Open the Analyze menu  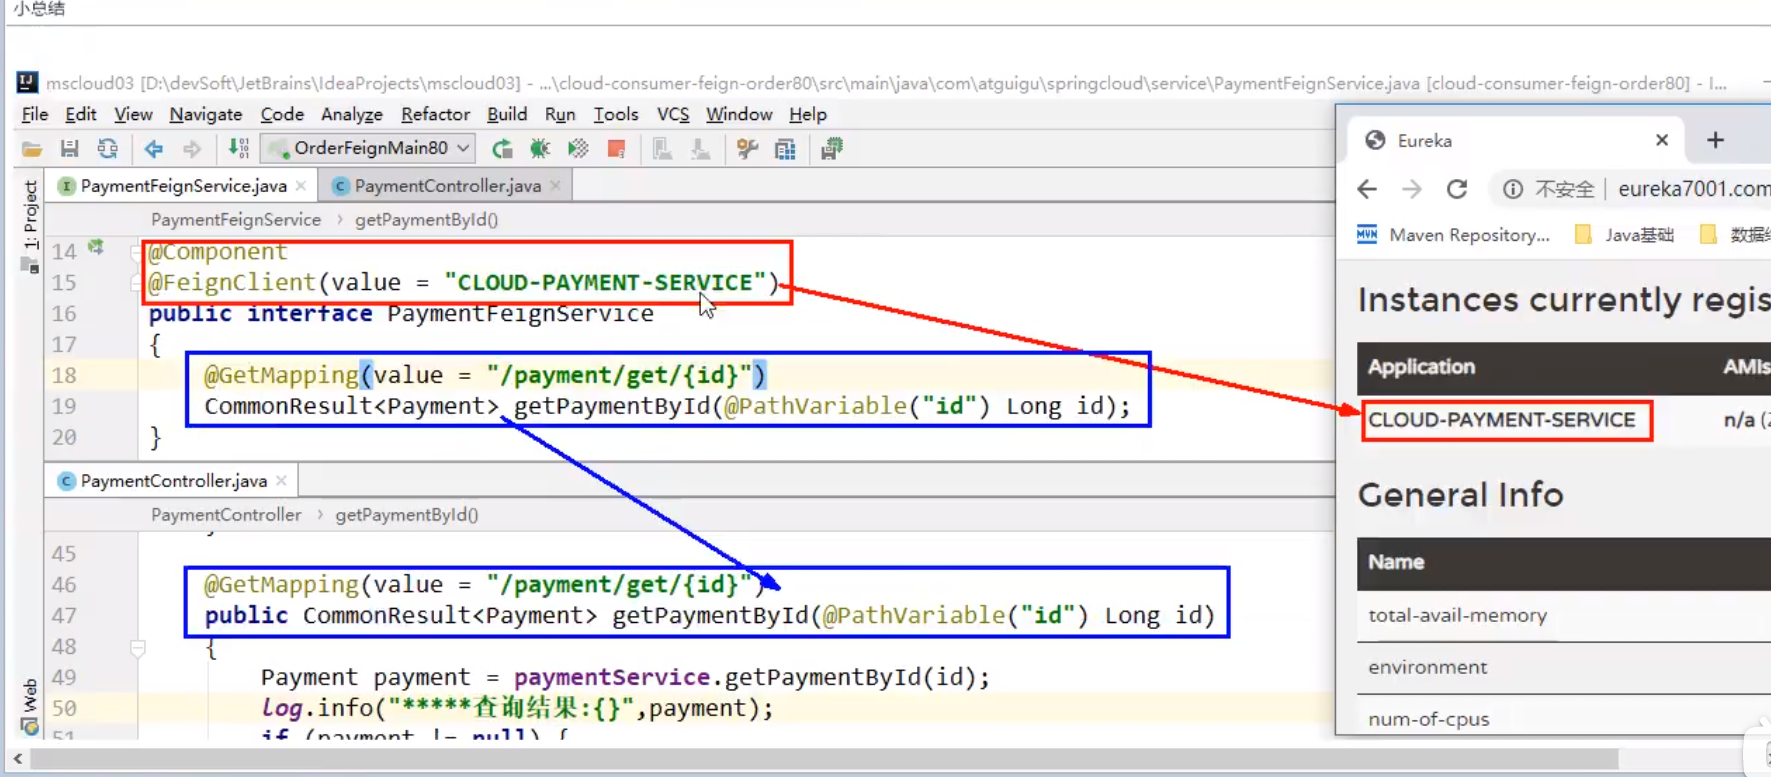[x=352, y=114]
